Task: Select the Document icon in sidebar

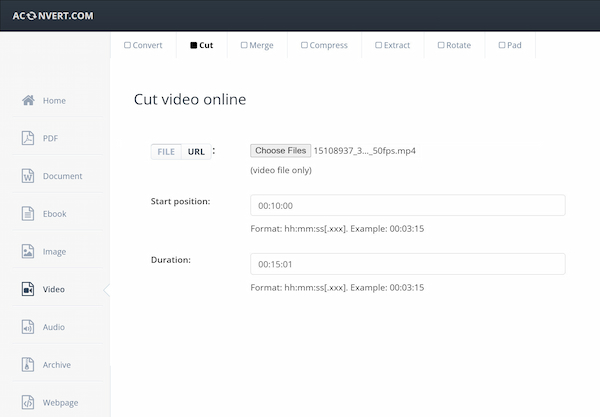Action: click(x=28, y=176)
